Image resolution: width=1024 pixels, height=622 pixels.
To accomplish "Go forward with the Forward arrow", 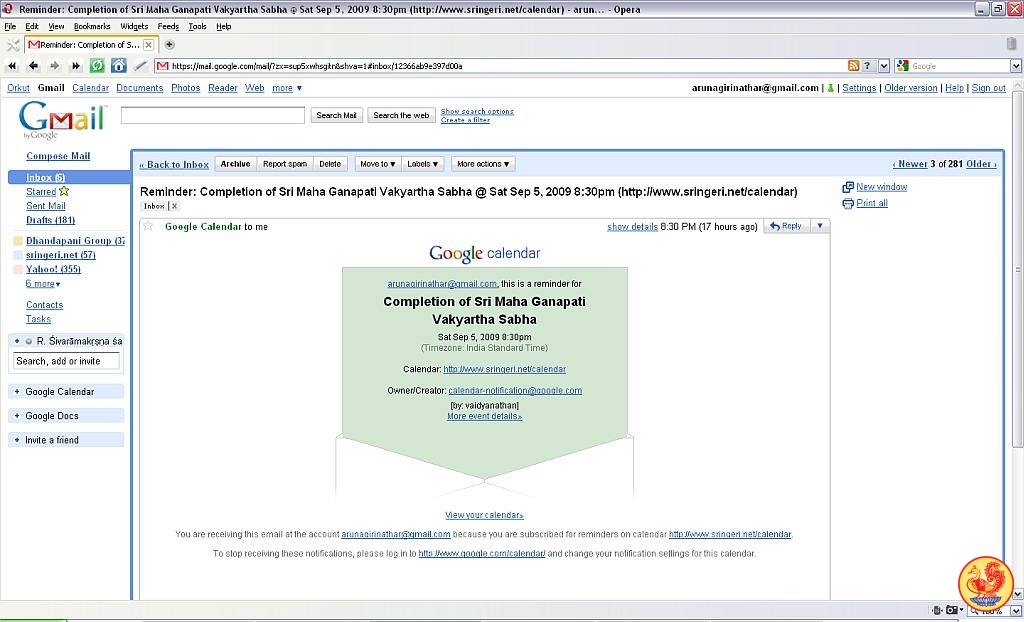I will (x=54, y=66).
